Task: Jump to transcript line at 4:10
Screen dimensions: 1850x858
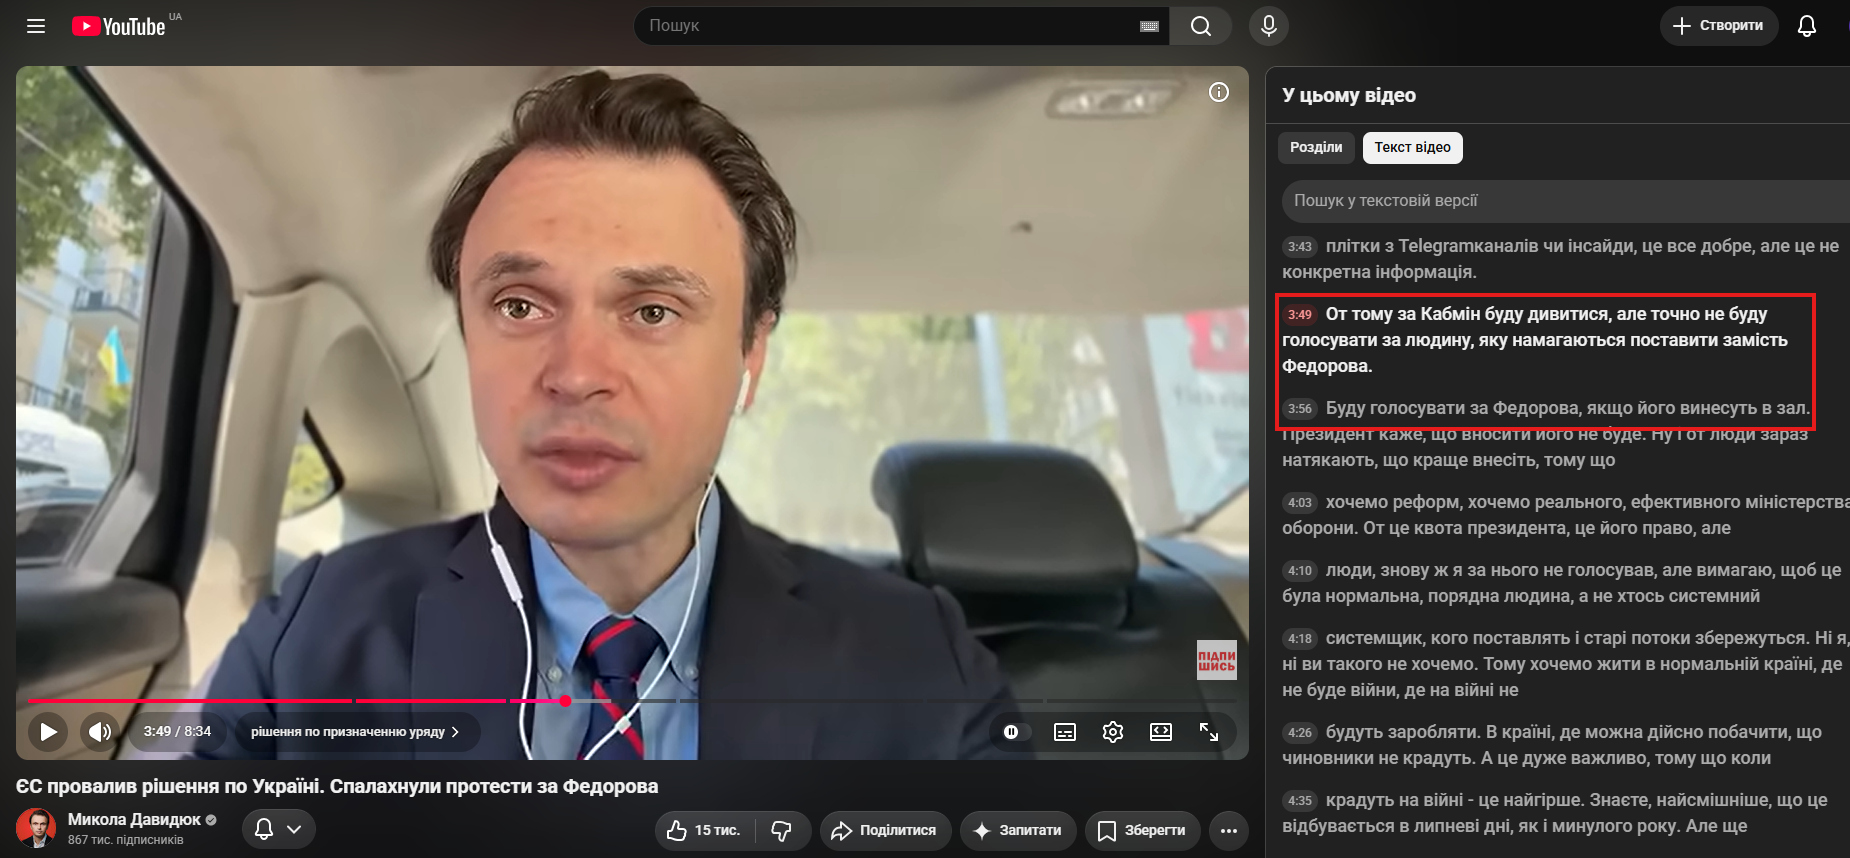Action: 1564,583
